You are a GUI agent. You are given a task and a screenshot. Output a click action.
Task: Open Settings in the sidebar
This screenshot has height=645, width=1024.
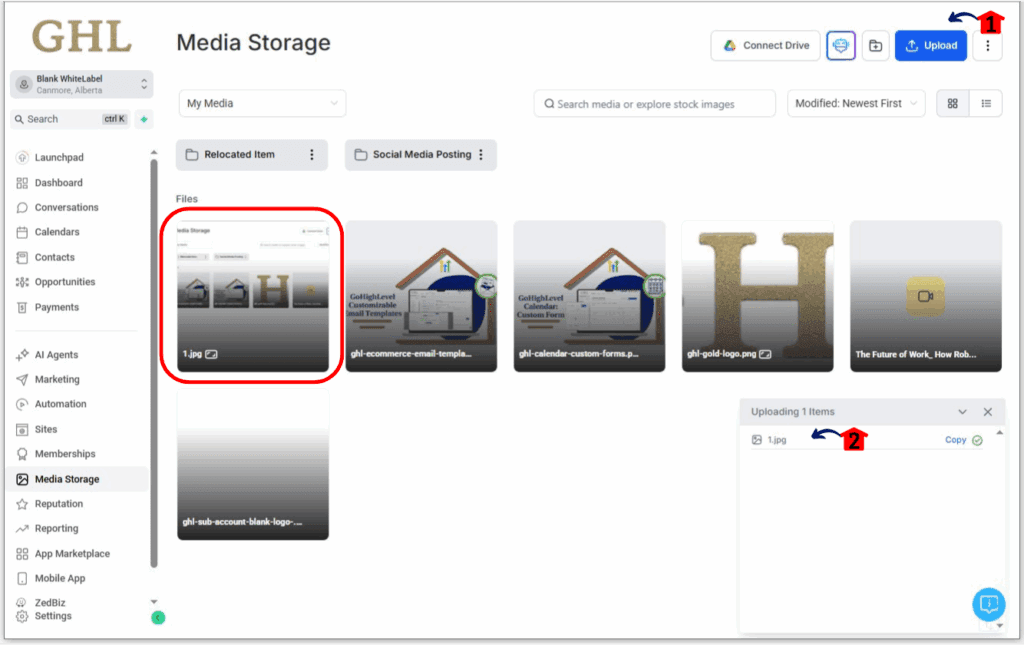coord(53,616)
